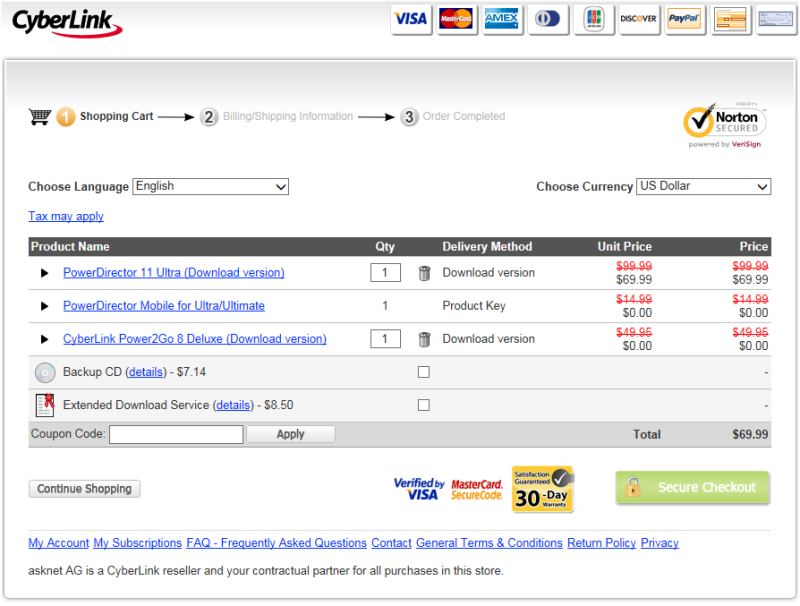The width and height of the screenshot is (800, 606).
Task: Expand PowerDirector Mobile row details
Action: [44, 307]
